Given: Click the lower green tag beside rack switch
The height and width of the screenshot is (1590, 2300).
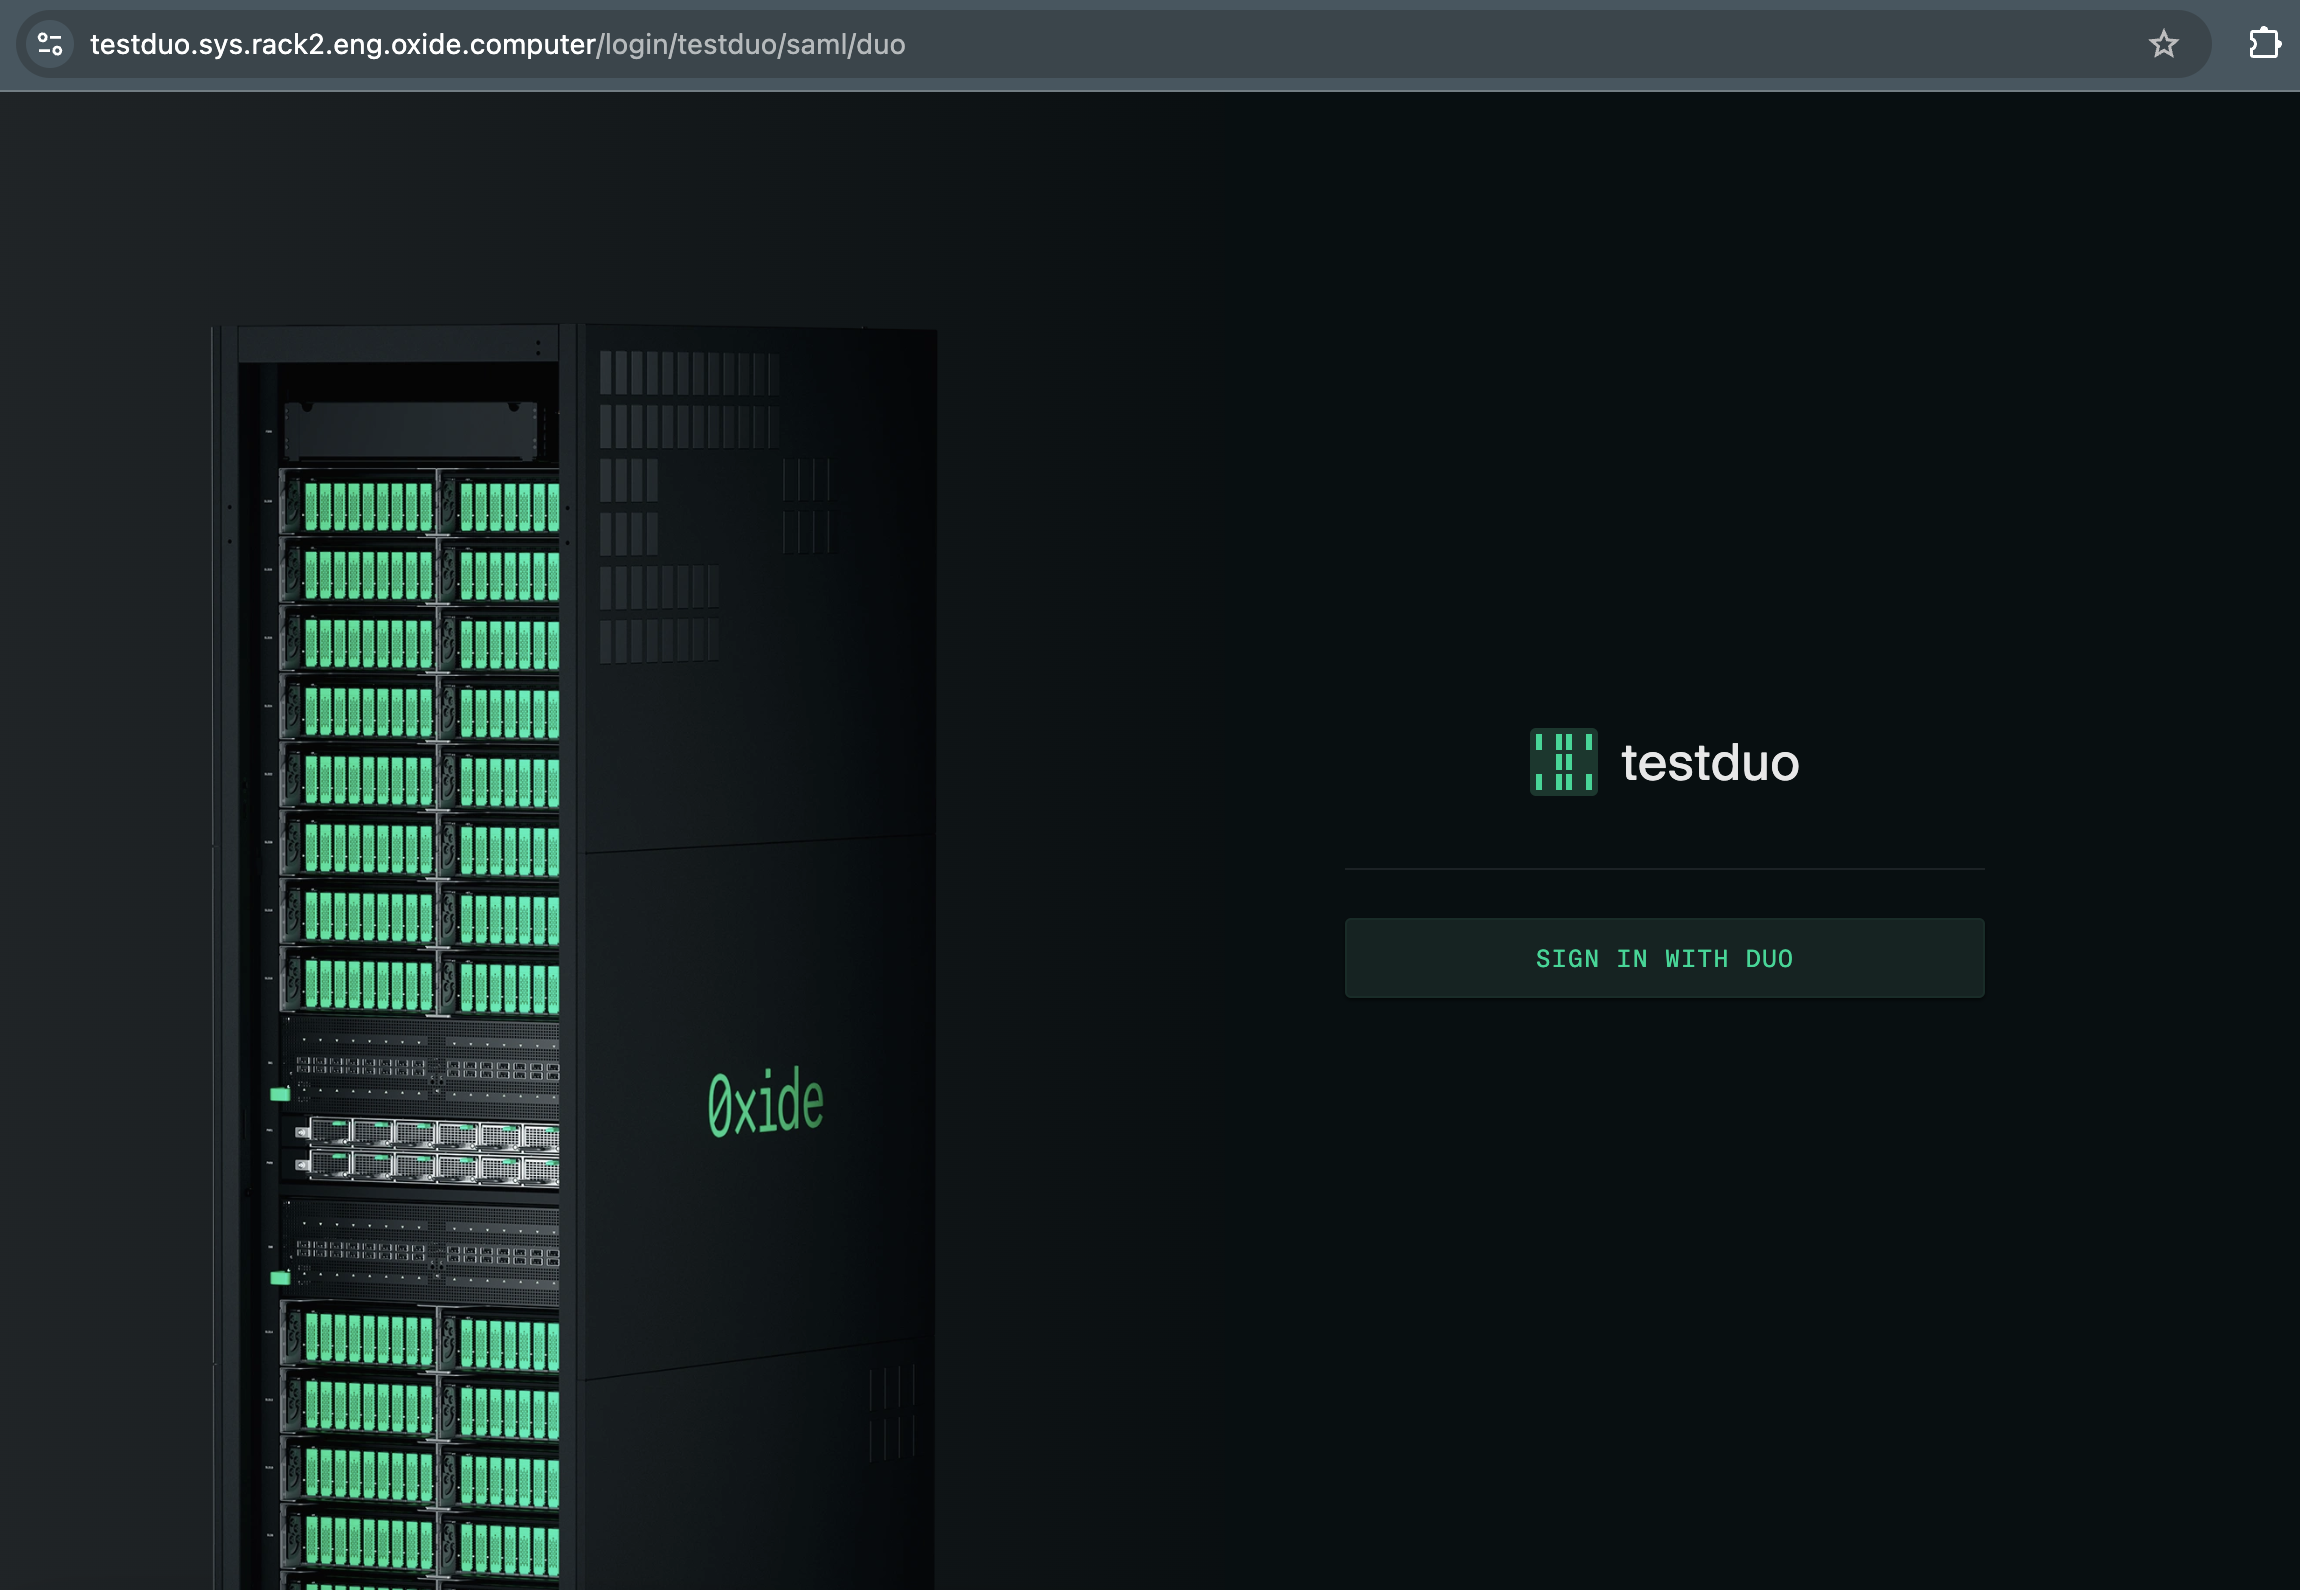Looking at the screenshot, I should pos(280,1278).
